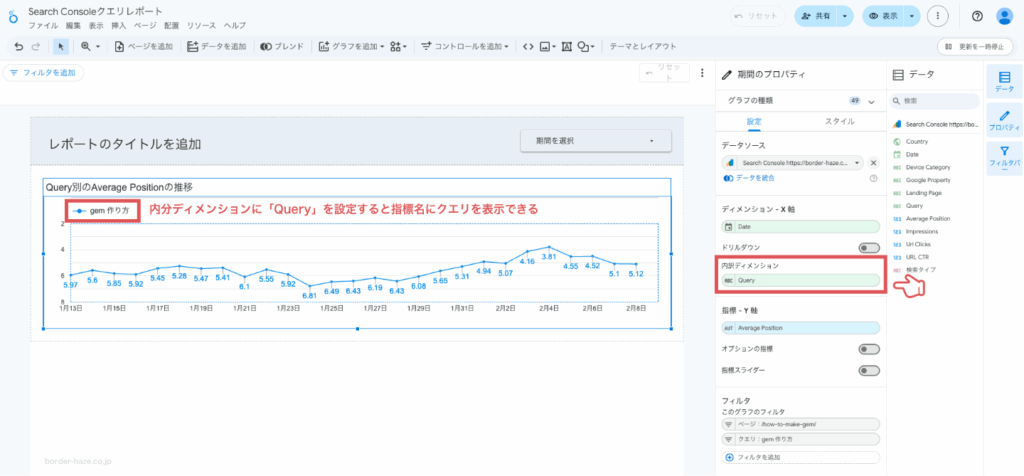Select the Country field
The image size is (1024, 476).
918,142
